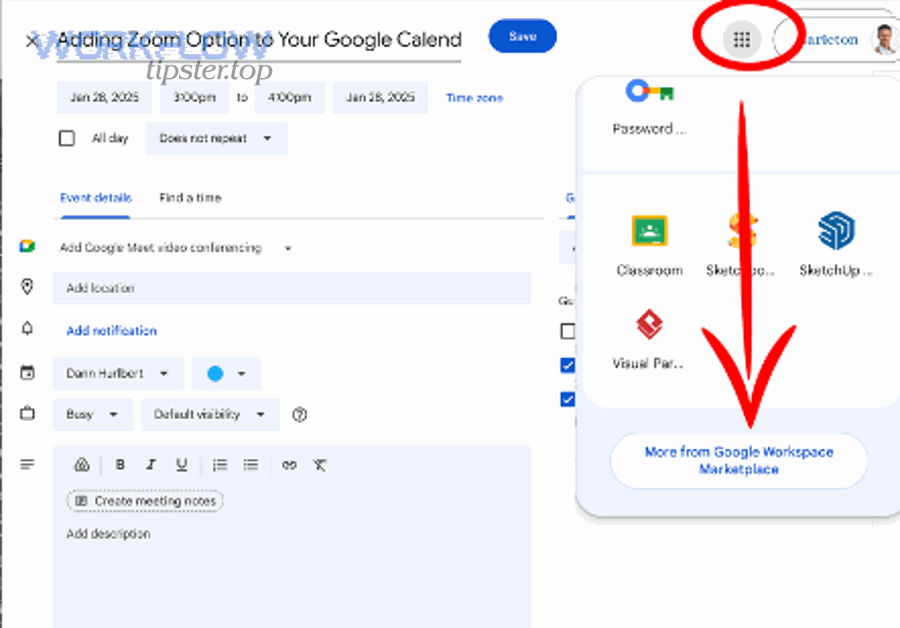The width and height of the screenshot is (900, 628).
Task: Insert a link in description
Action: (x=289, y=465)
